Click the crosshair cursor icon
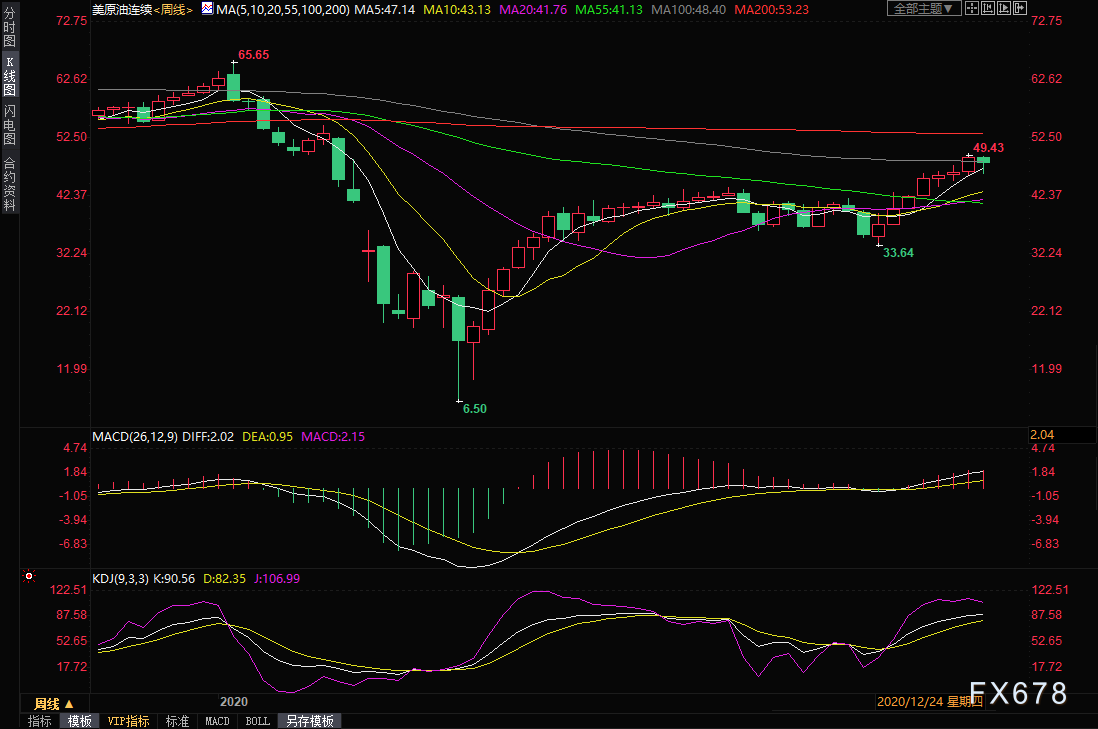This screenshot has height=729, width=1098. pyautogui.click(x=971, y=8)
